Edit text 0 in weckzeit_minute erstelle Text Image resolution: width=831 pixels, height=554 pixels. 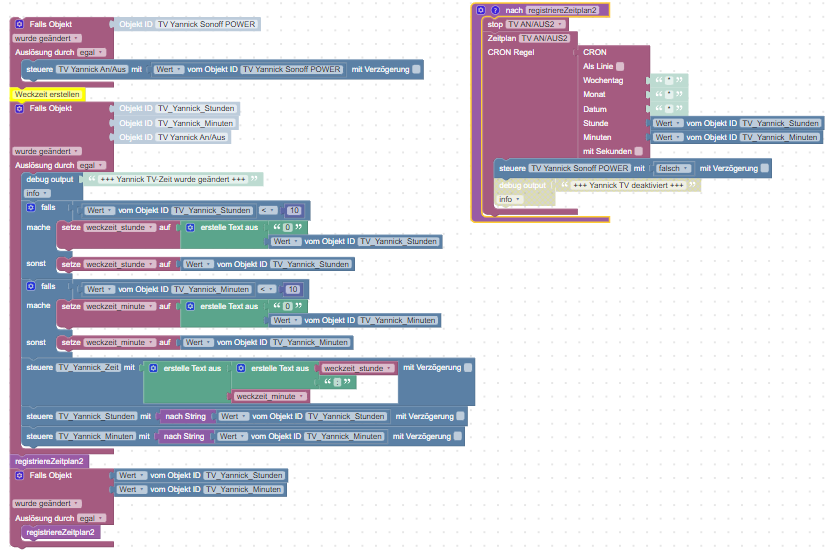coord(288,306)
